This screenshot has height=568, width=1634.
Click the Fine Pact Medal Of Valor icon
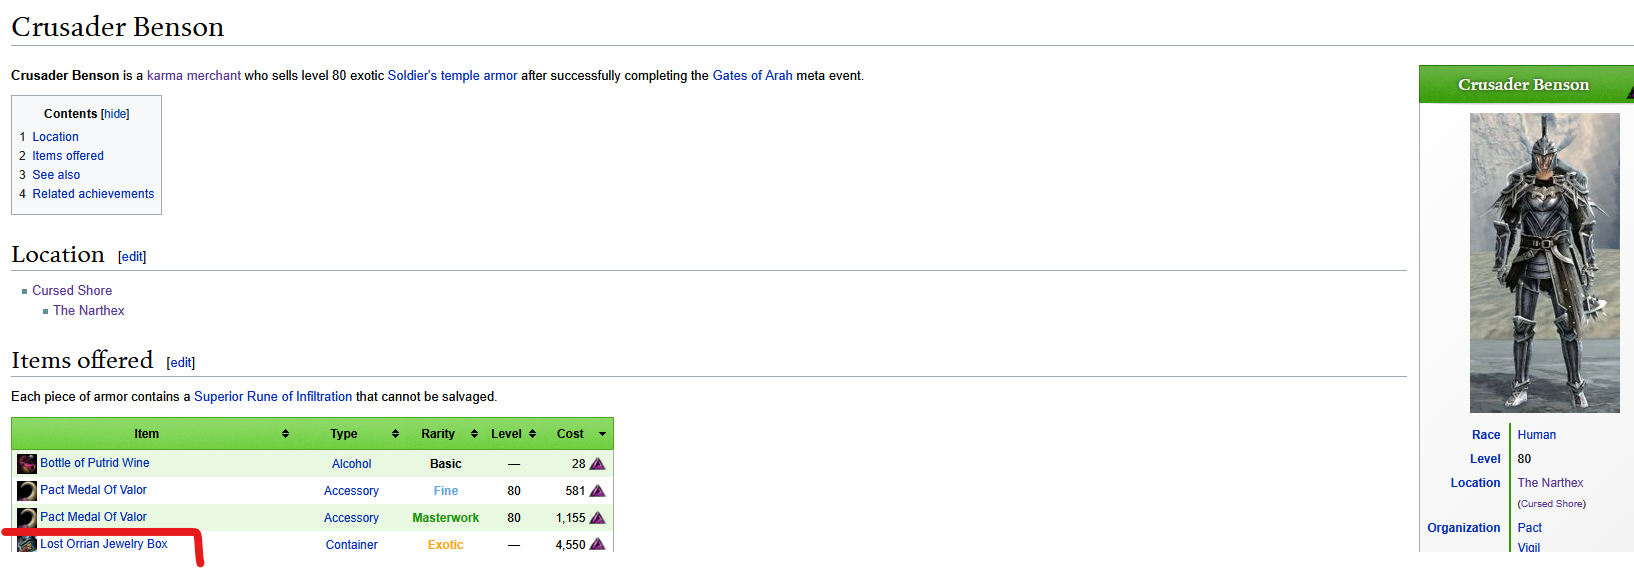pos(27,490)
